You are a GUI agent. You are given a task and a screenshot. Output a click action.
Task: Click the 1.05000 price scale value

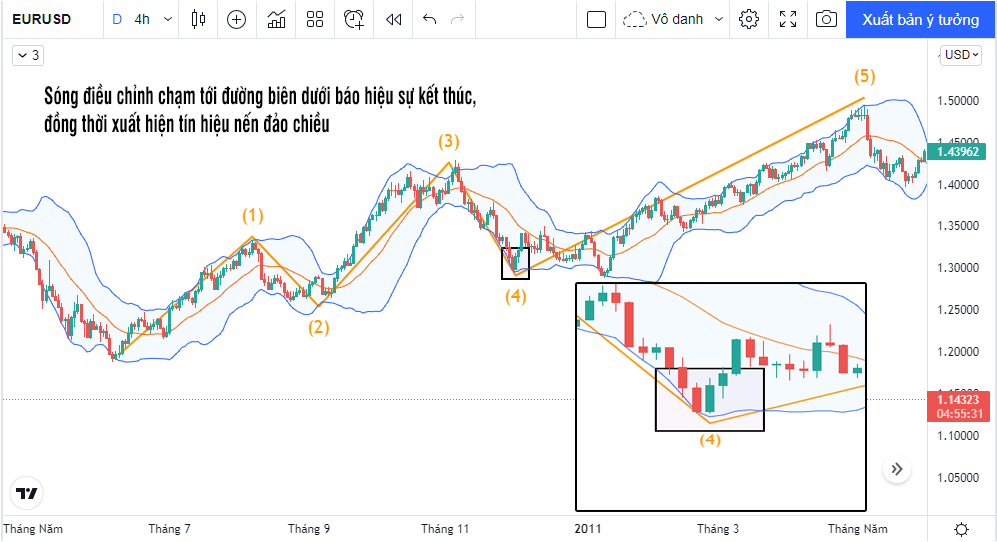pos(958,478)
